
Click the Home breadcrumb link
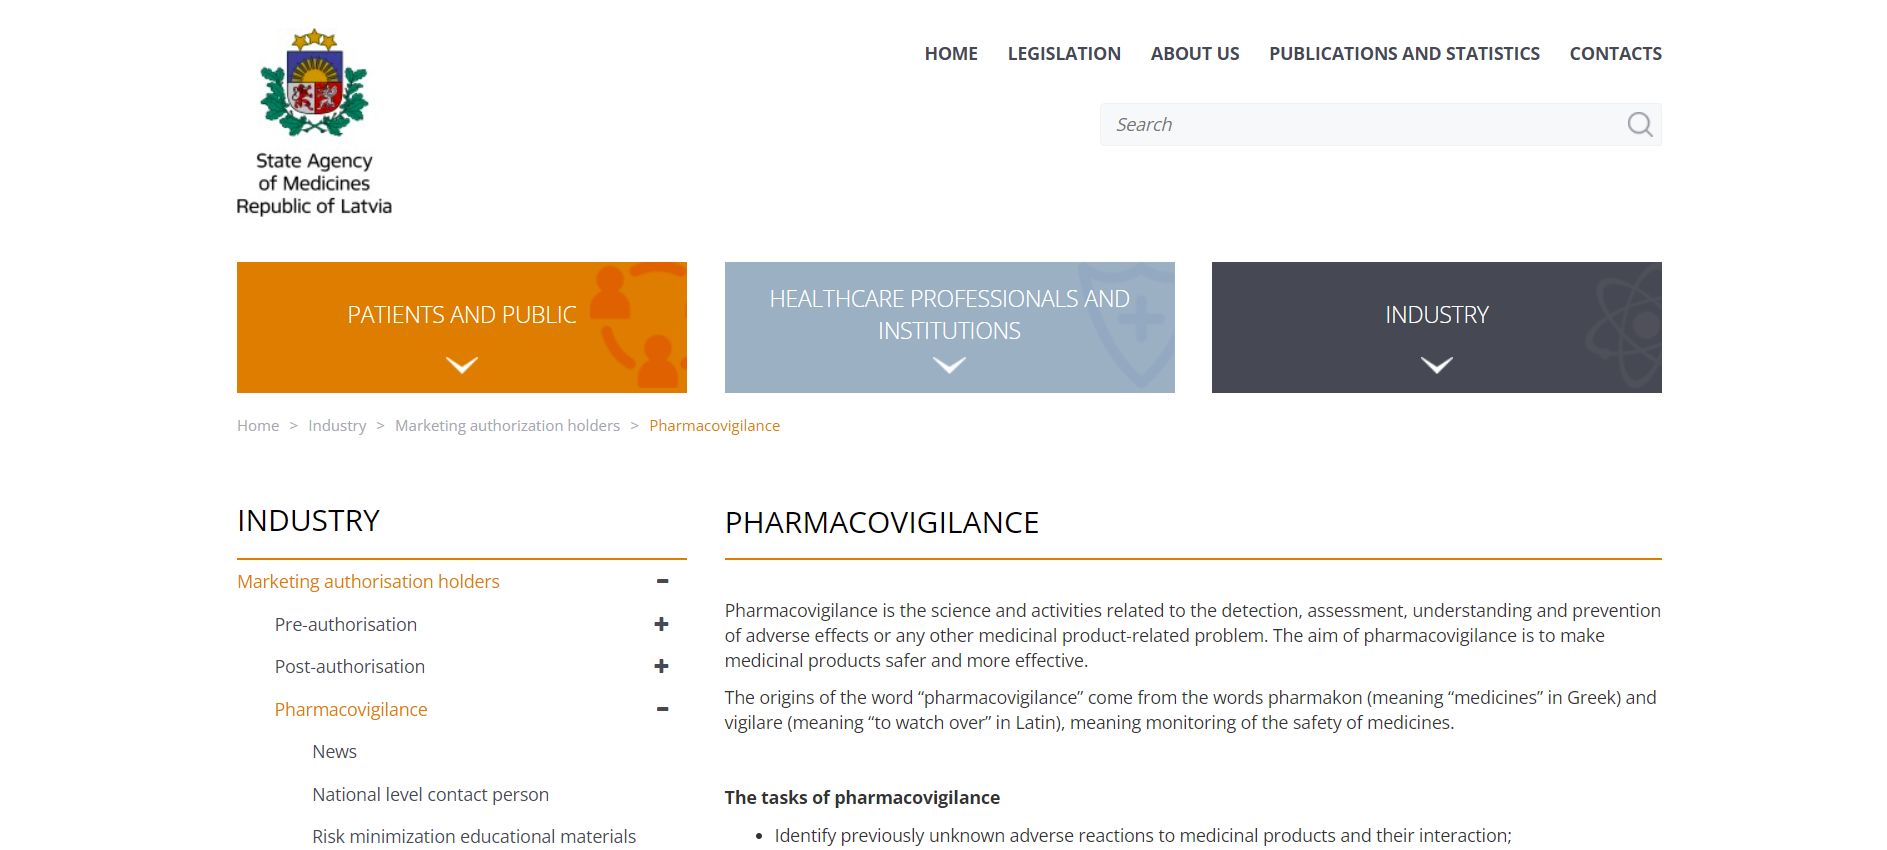click(258, 426)
